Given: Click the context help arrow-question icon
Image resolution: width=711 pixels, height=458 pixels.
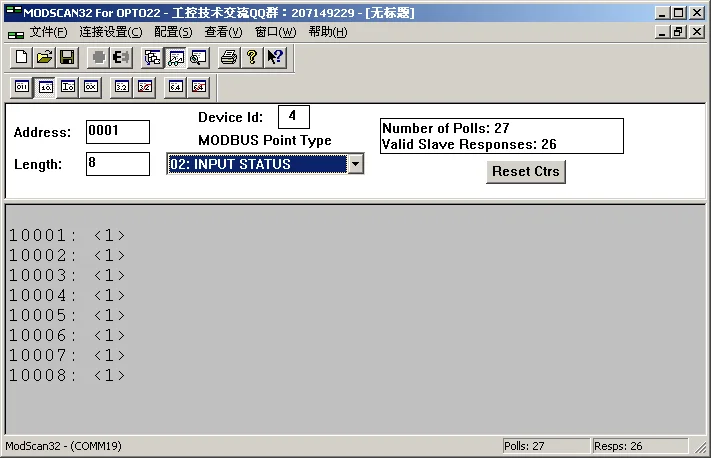Looking at the screenshot, I should [x=275, y=58].
